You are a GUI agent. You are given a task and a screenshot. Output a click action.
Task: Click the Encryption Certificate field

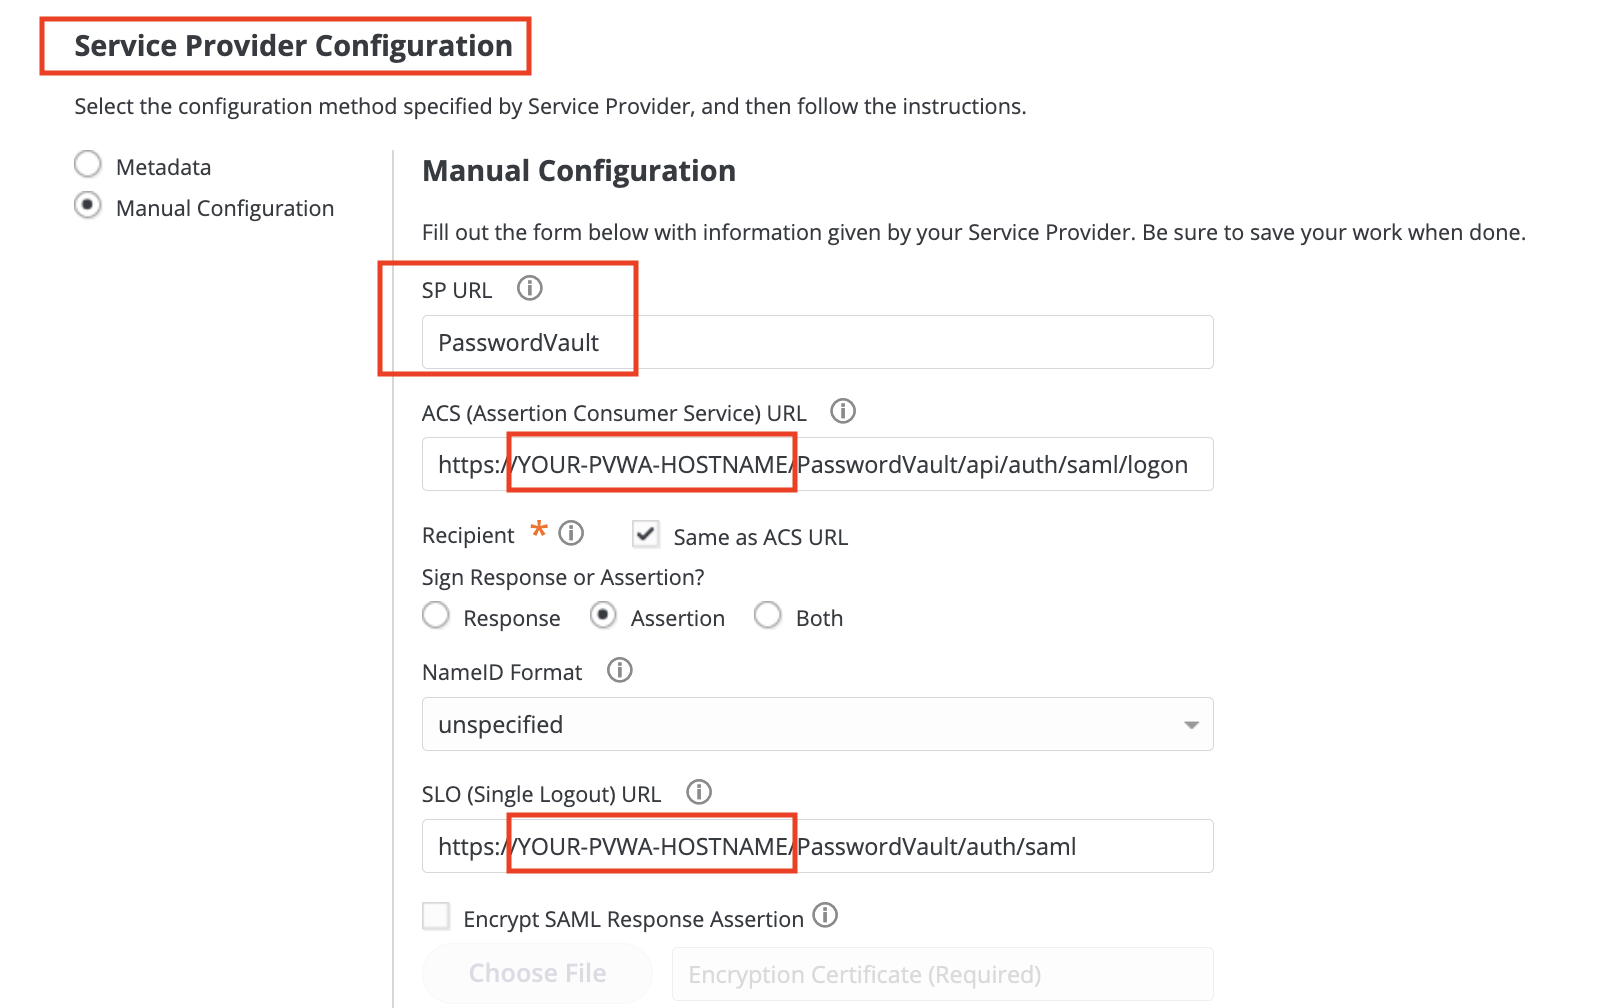pyautogui.click(x=943, y=973)
